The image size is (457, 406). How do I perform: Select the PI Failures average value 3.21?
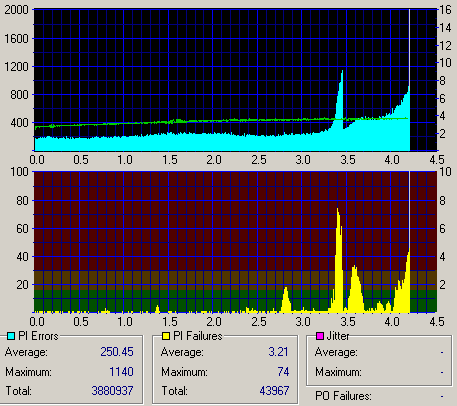pyautogui.click(x=278, y=352)
